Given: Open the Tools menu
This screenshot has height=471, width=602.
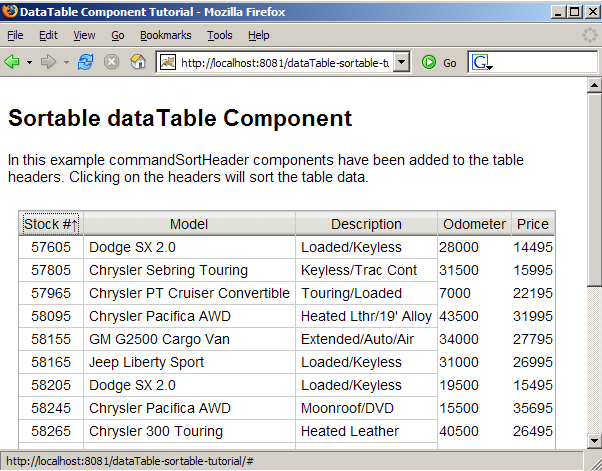Looking at the screenshot, I should (x=219, y=35).
